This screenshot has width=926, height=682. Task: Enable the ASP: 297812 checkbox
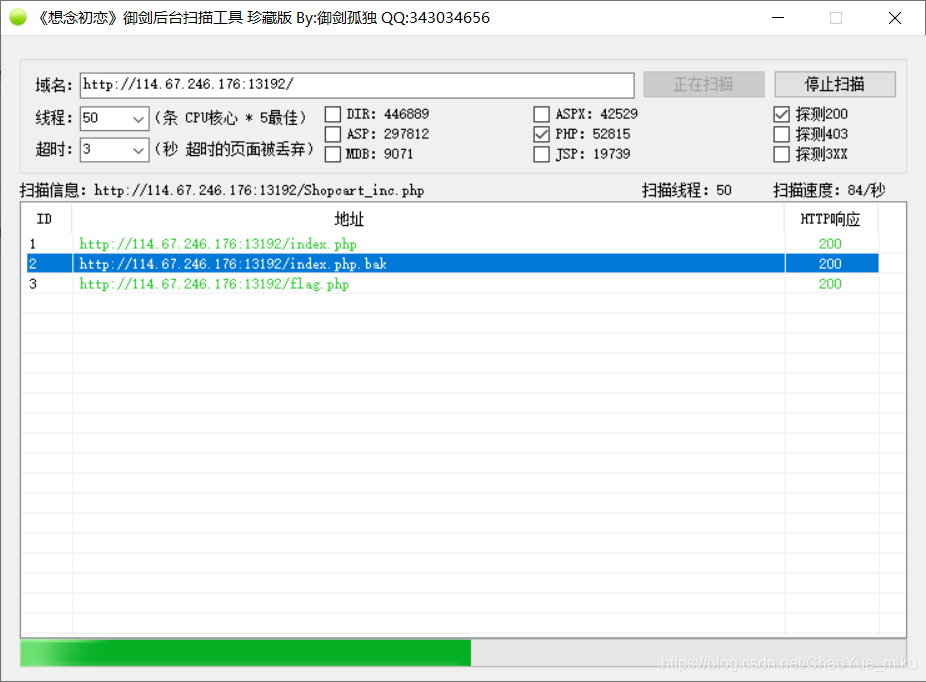[x=331, y=134]
